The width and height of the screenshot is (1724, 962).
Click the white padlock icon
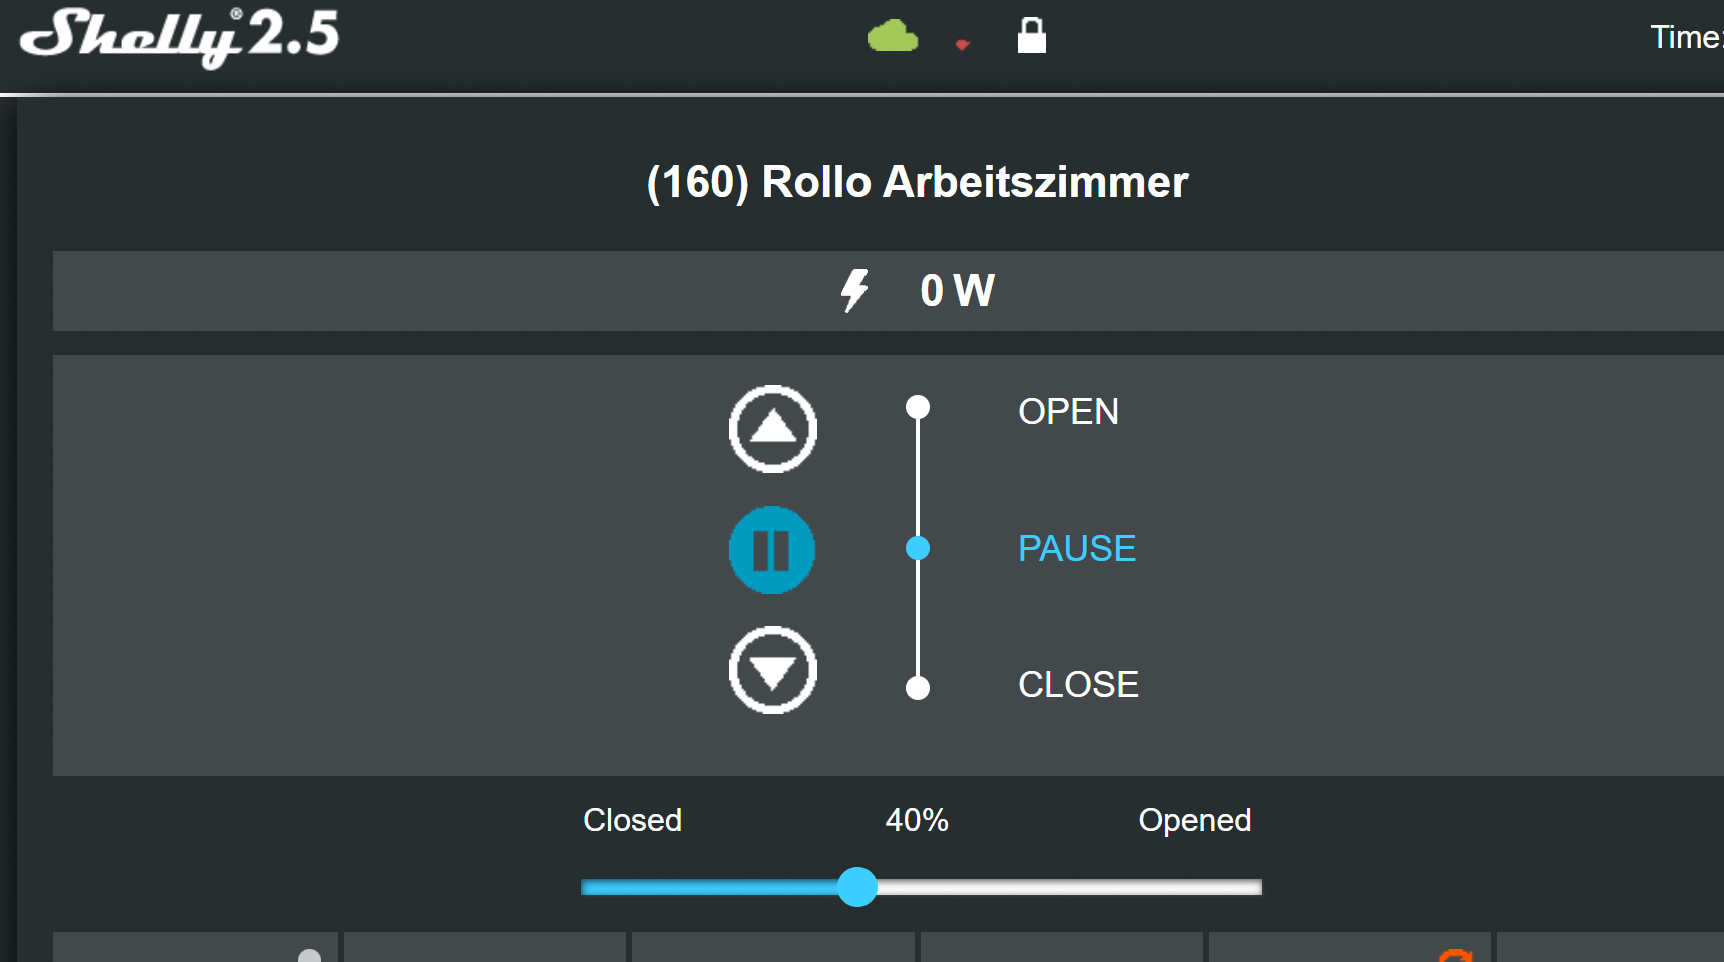point(1031,36)
